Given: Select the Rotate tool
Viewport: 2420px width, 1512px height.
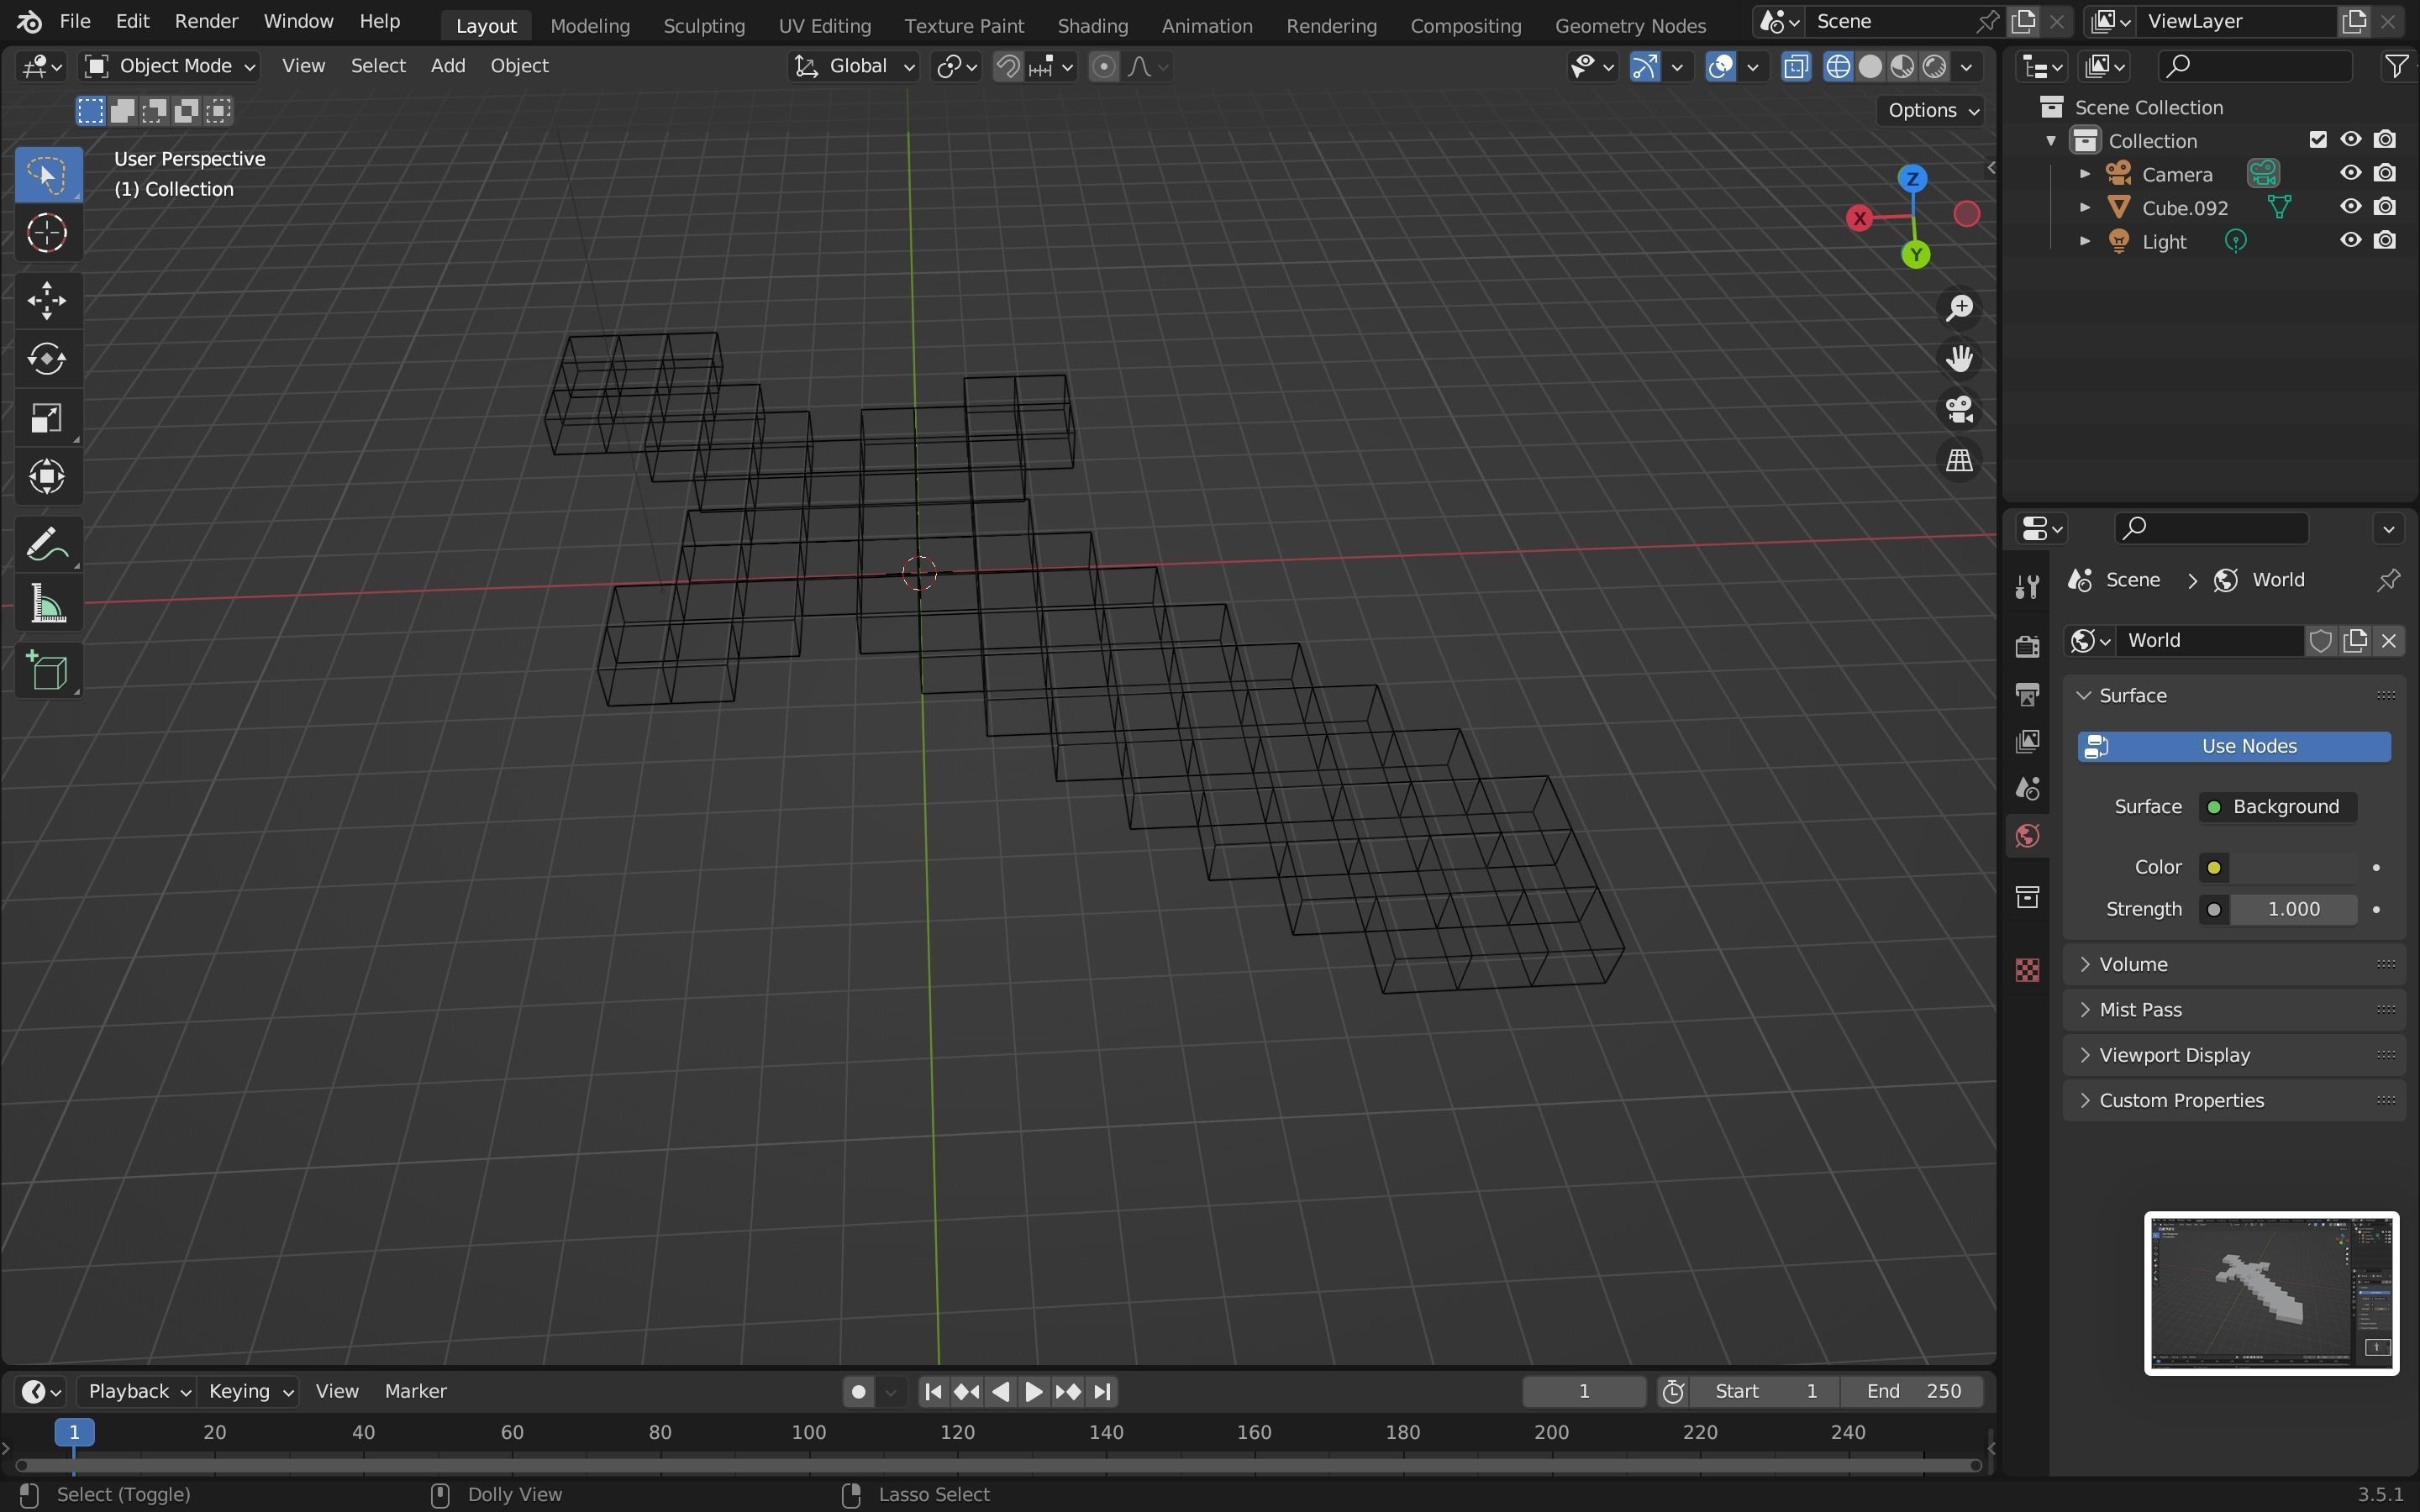Looking at the screenshot, I should [x=46, y=359].
